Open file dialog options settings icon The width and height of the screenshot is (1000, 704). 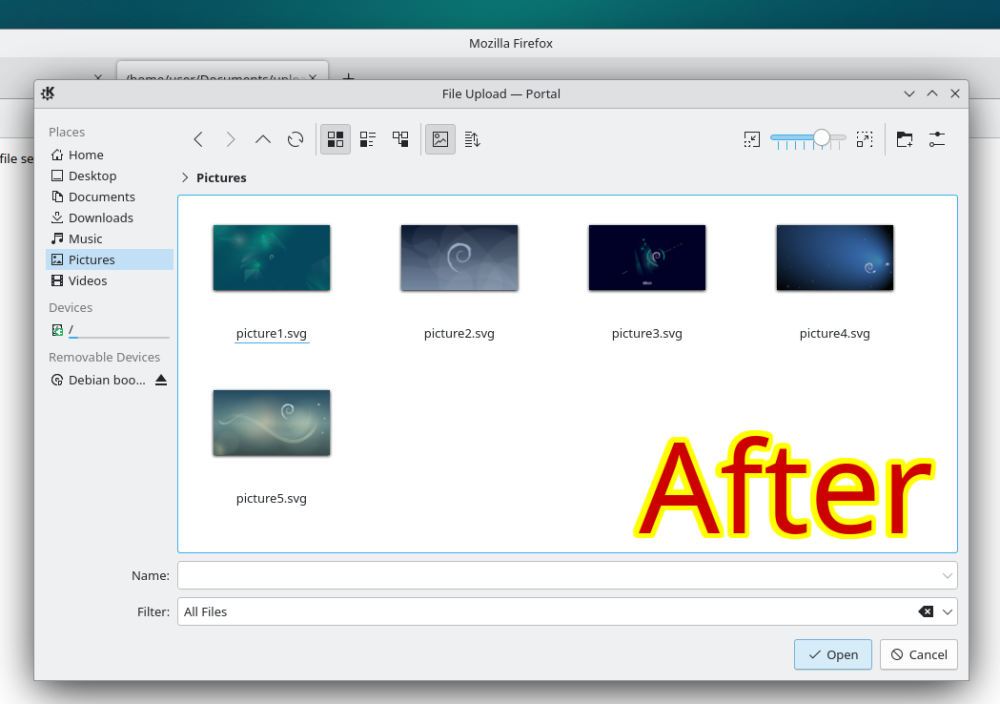tap(937, 140)
